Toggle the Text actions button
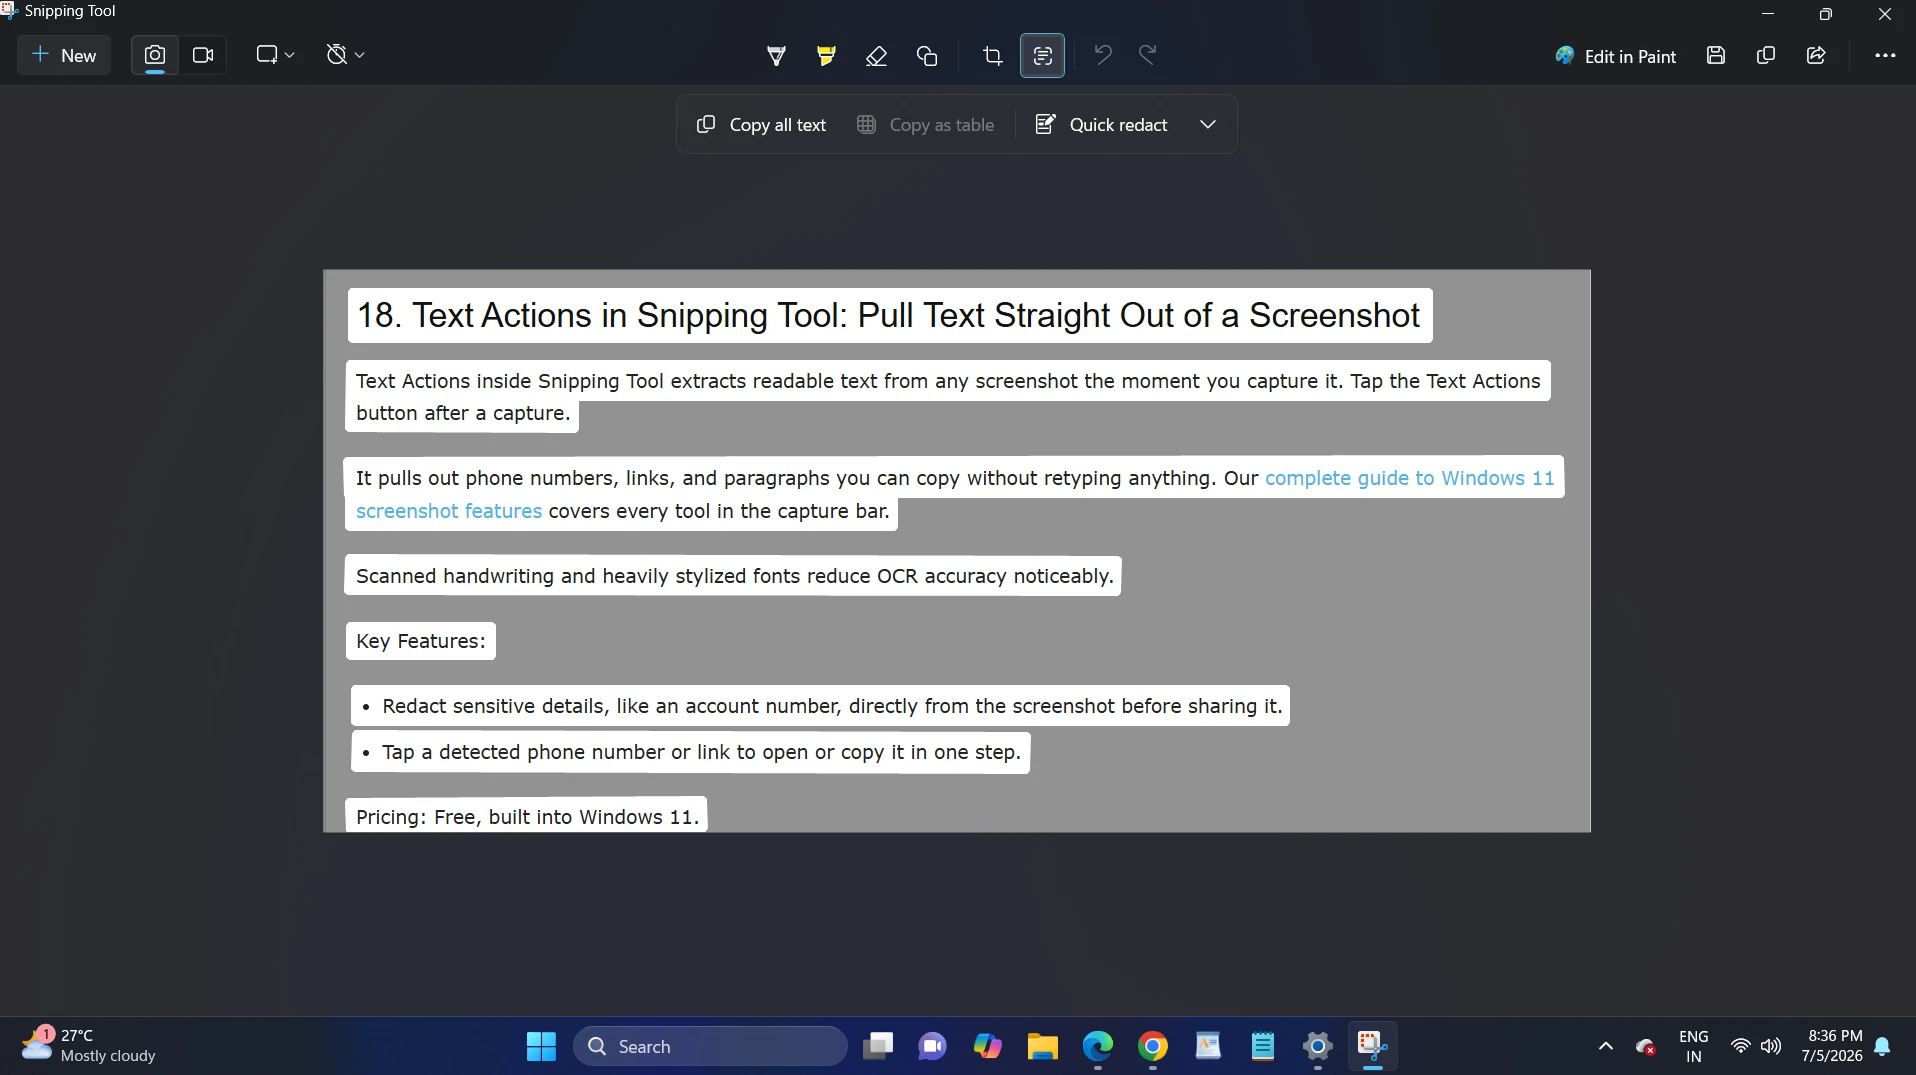This screenshot has height=1075, width=1916. click(x=1042, y=56)
